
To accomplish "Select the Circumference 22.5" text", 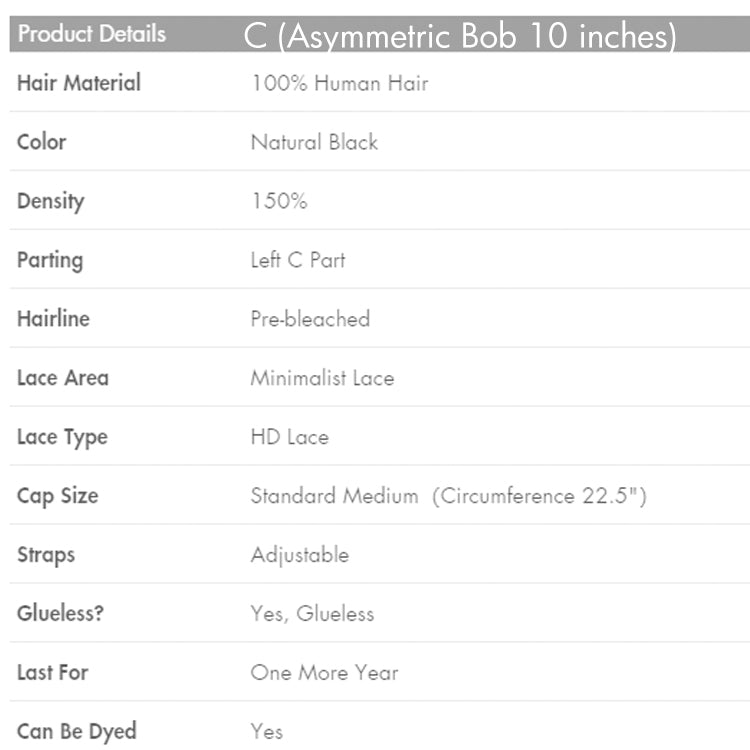I will (x=540, y=496).
